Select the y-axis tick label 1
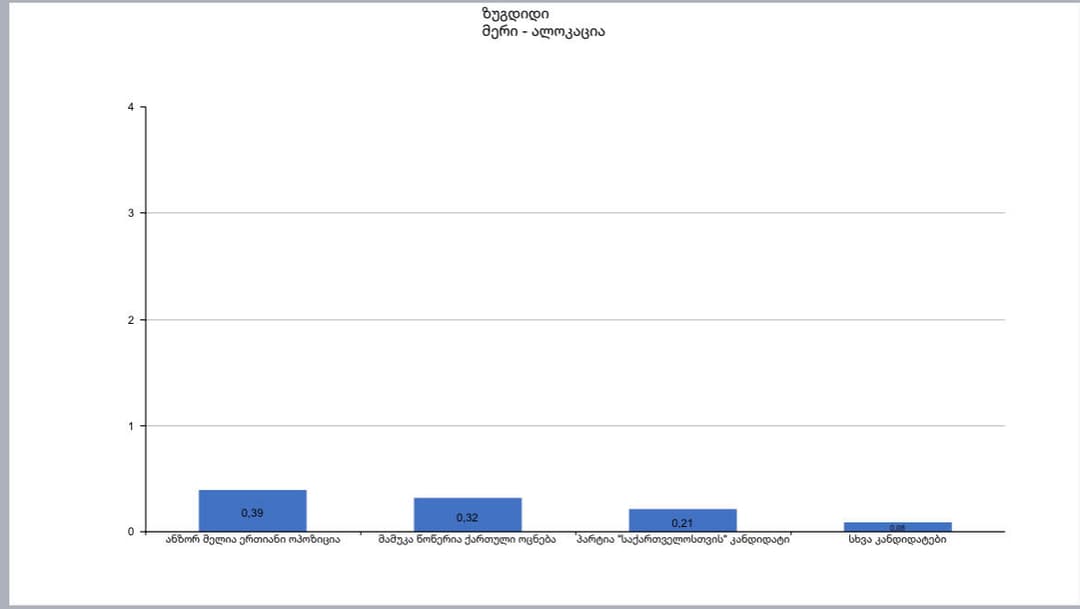 tap(130, 426)
